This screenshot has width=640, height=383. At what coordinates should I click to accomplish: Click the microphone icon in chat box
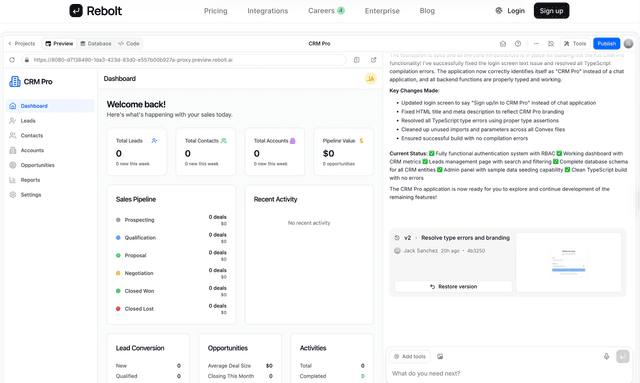click(607, 356)
